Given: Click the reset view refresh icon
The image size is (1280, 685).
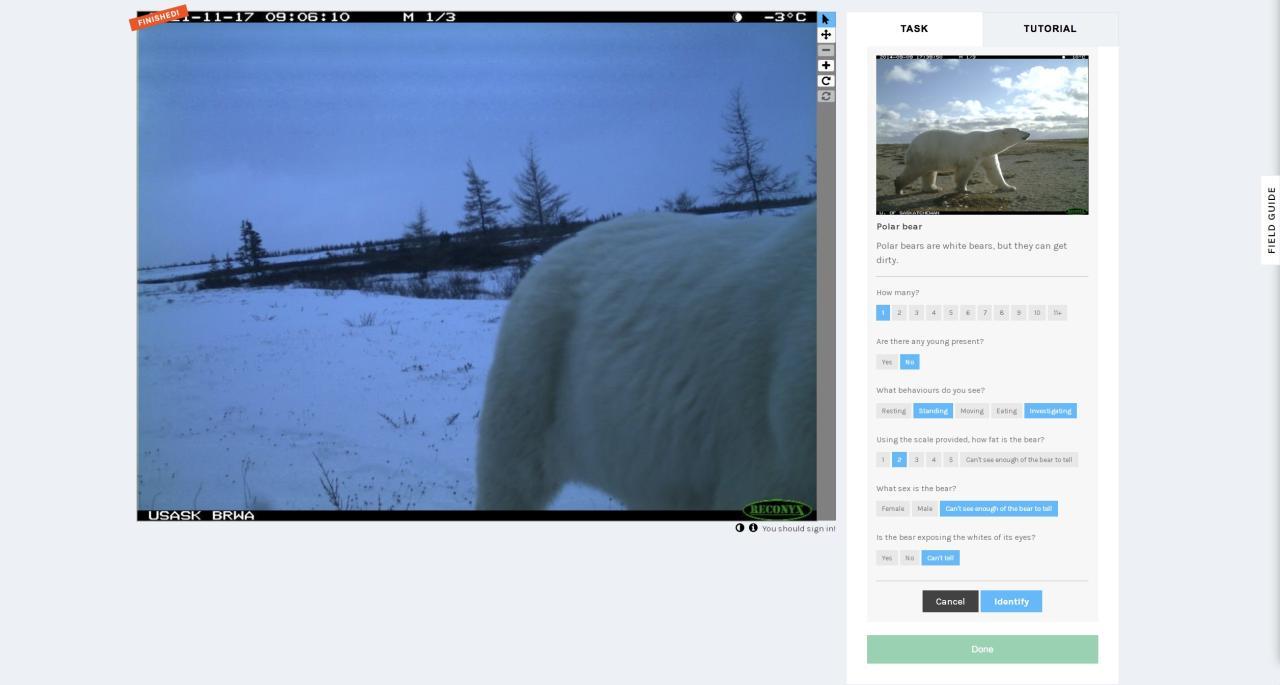Looking at the screenshot, I should (x=826, y=96).
